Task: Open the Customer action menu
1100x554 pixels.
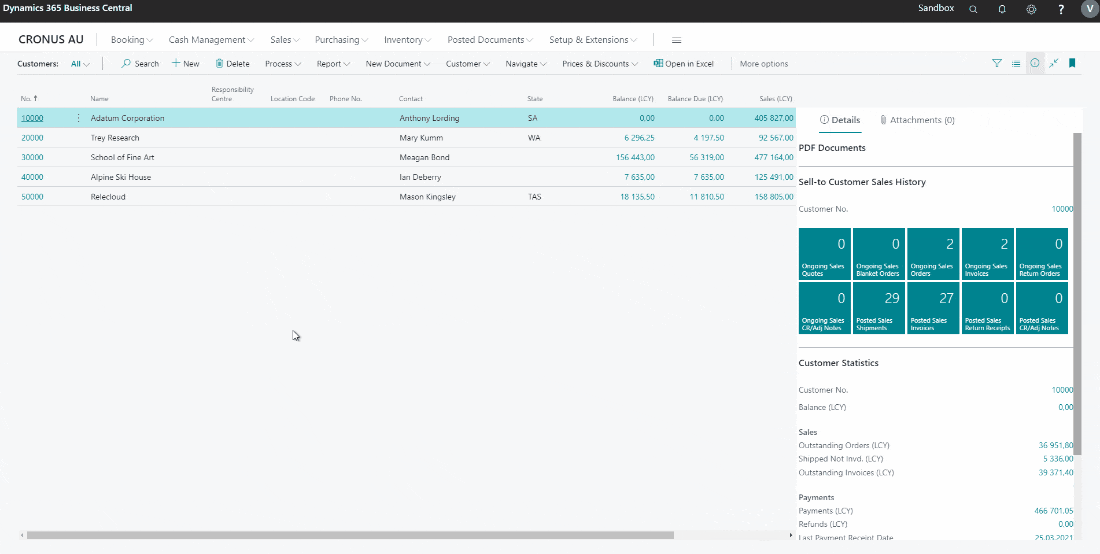Action: pos(468,64)
